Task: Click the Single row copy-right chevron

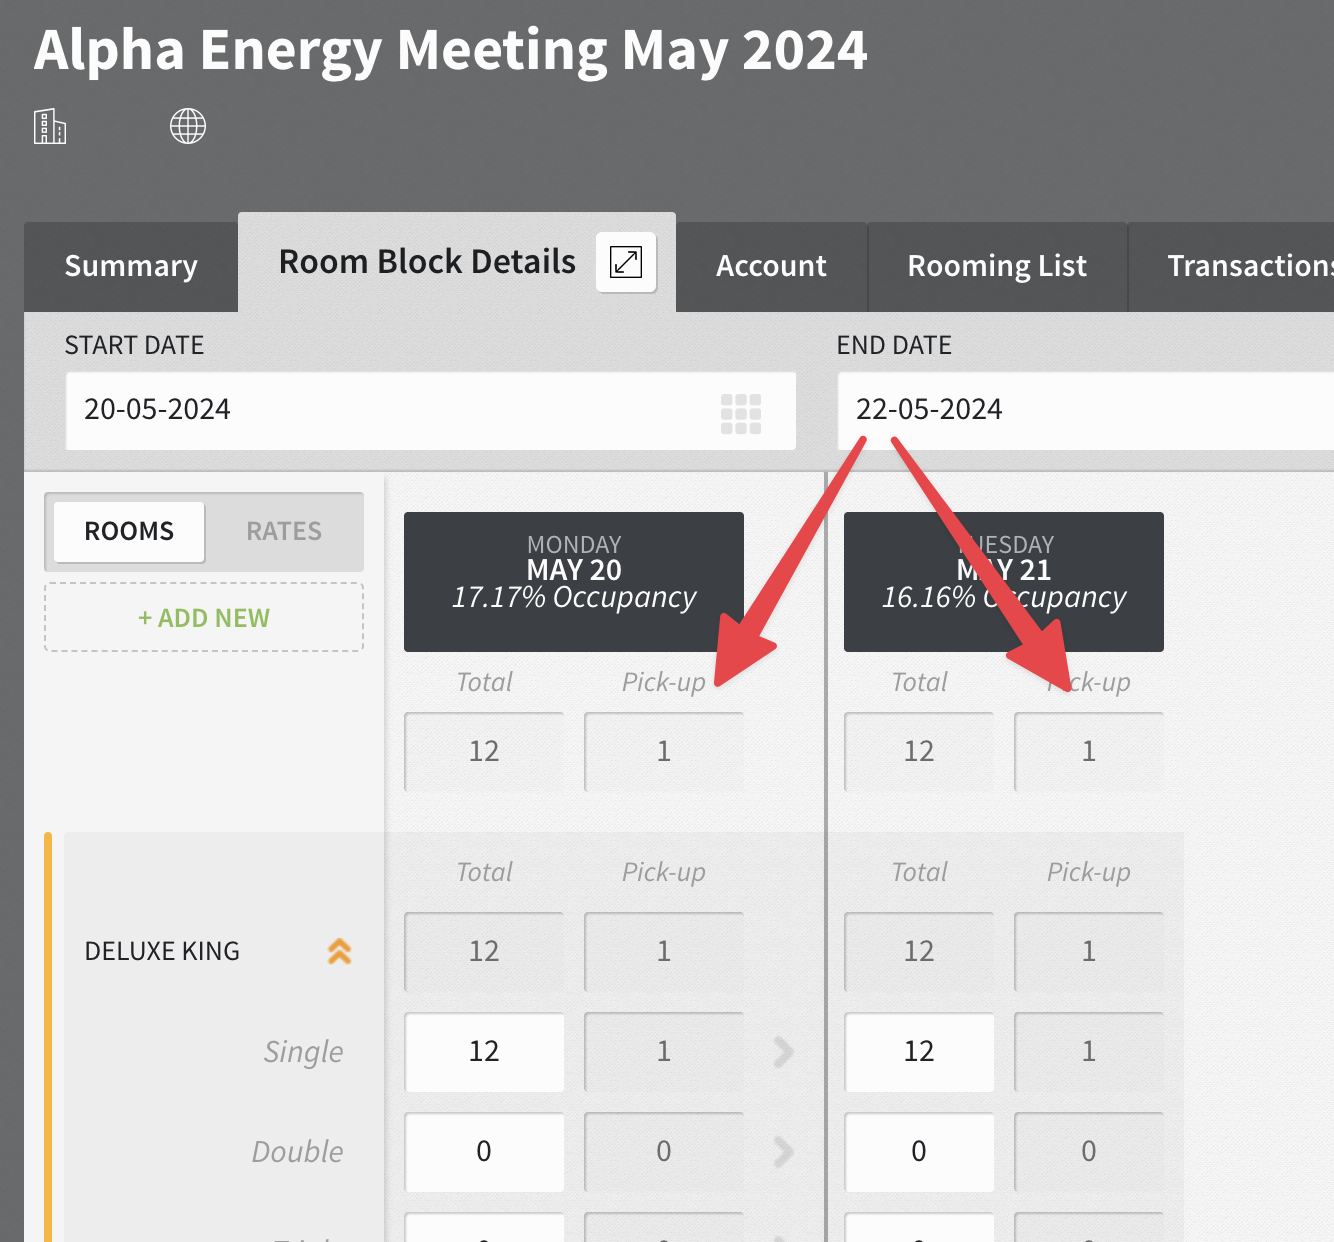Action: click(783, 1051)
